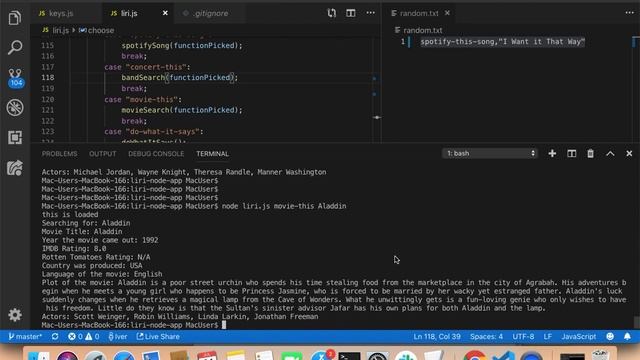Screen dimensions: 640x360
Task: Click the terminal scrollbar thumb
Action: [636, 322]
